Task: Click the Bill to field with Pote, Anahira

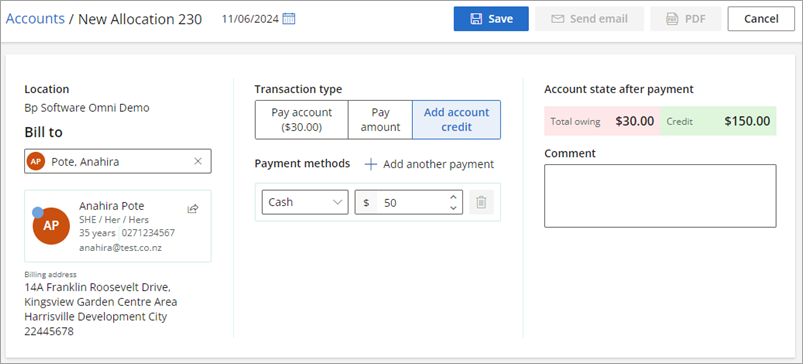Action: (118, 162)
